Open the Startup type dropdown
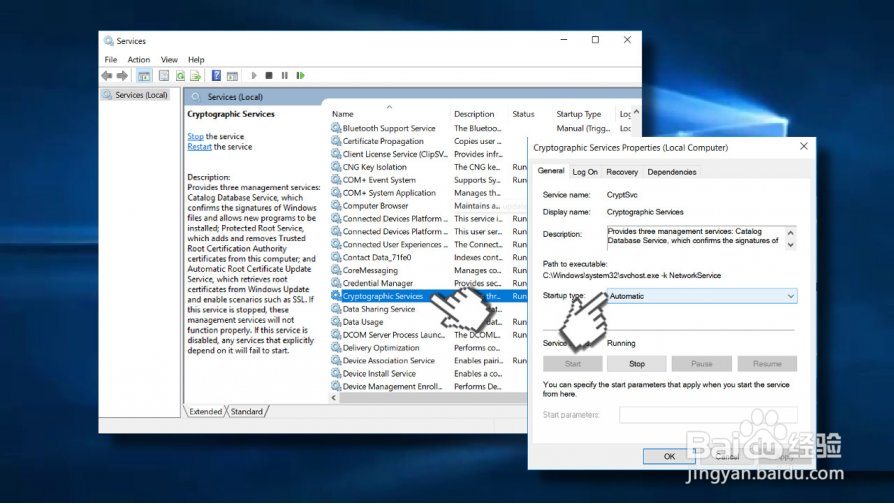The image size is (894, 504). click(701, 296)
